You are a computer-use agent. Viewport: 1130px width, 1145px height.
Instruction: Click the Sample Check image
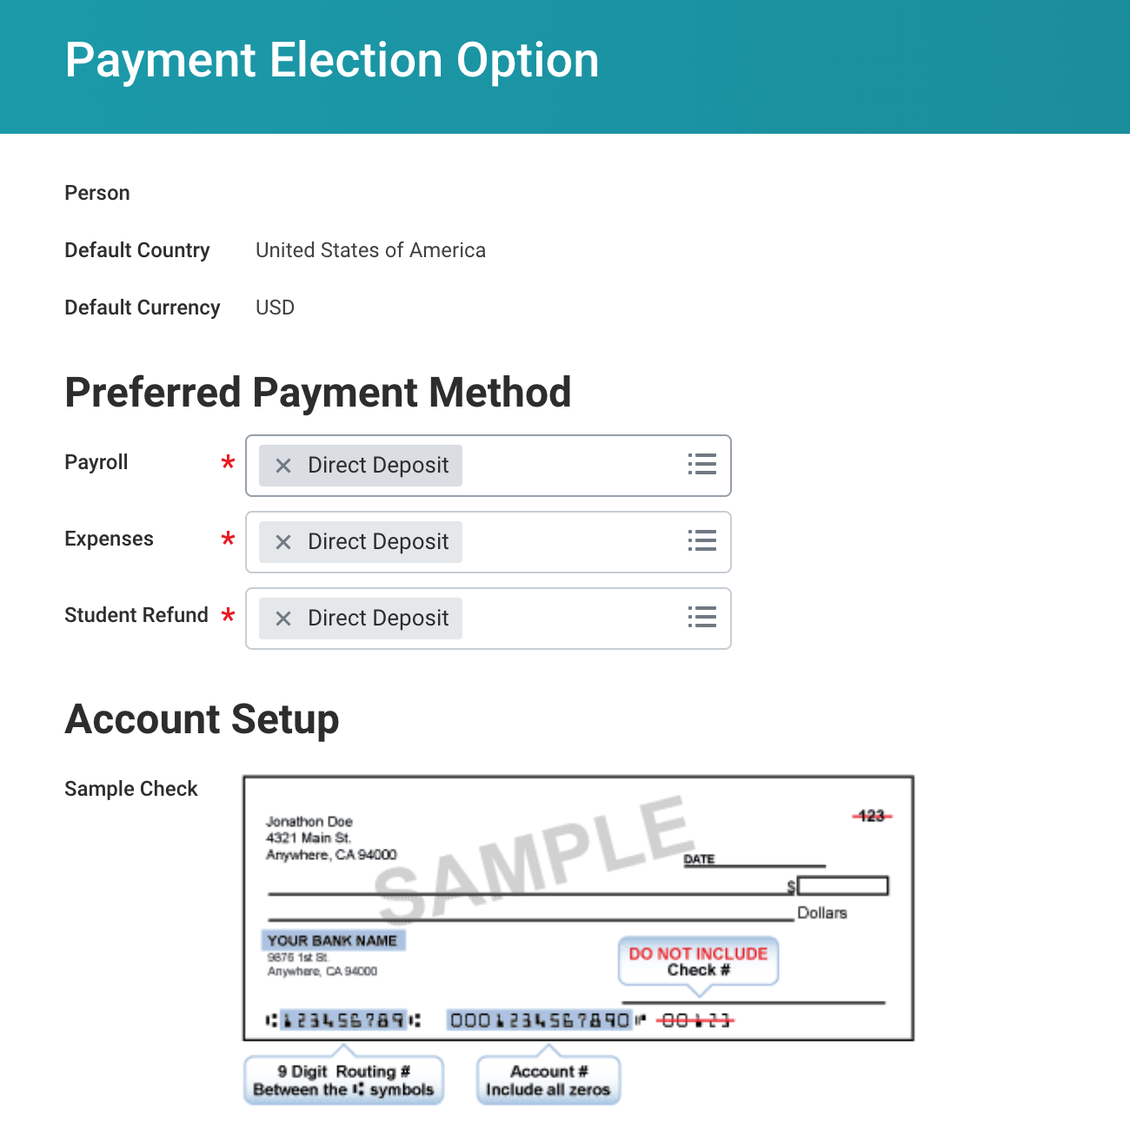point(578,906)
